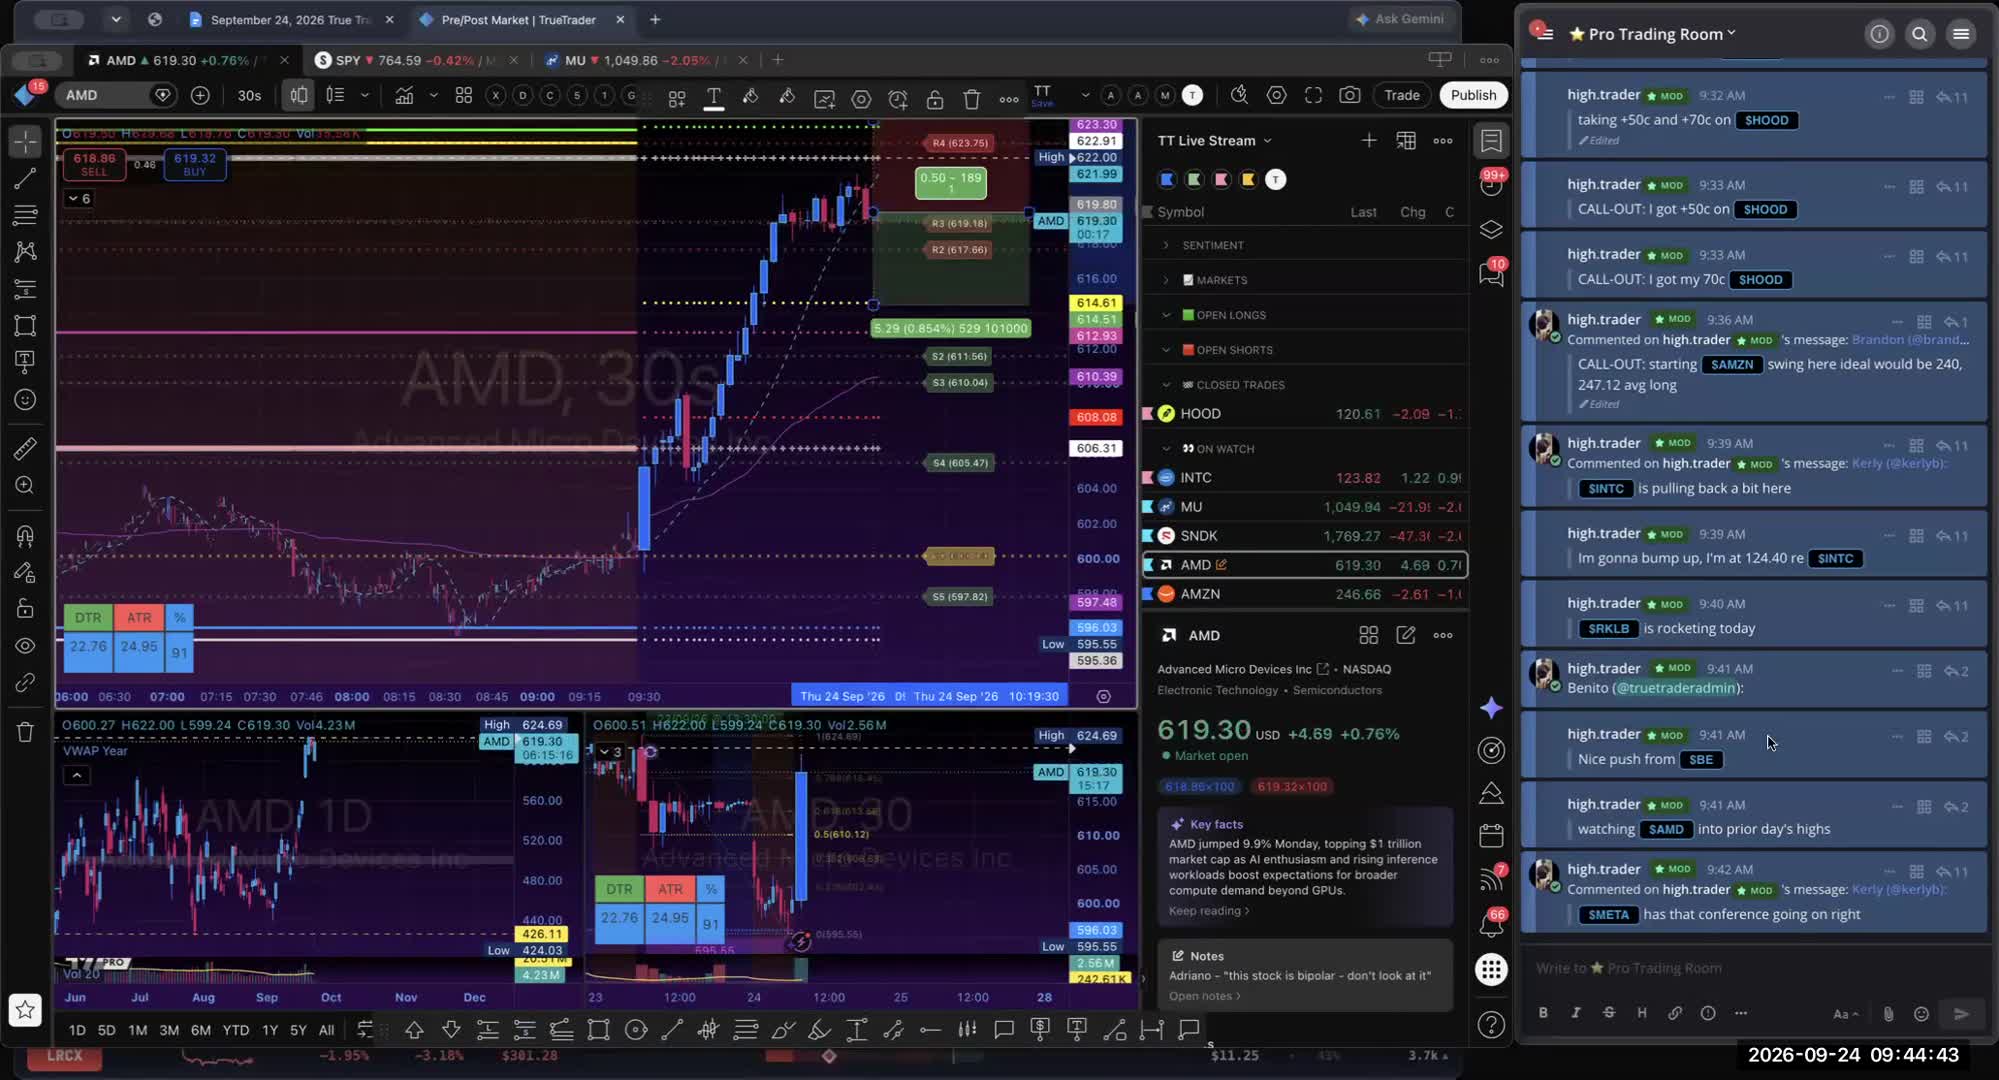This screenshot has height=1080, width=1999.
Task: Toggle magnet mode in left sidebar
Action: [25, 536]
